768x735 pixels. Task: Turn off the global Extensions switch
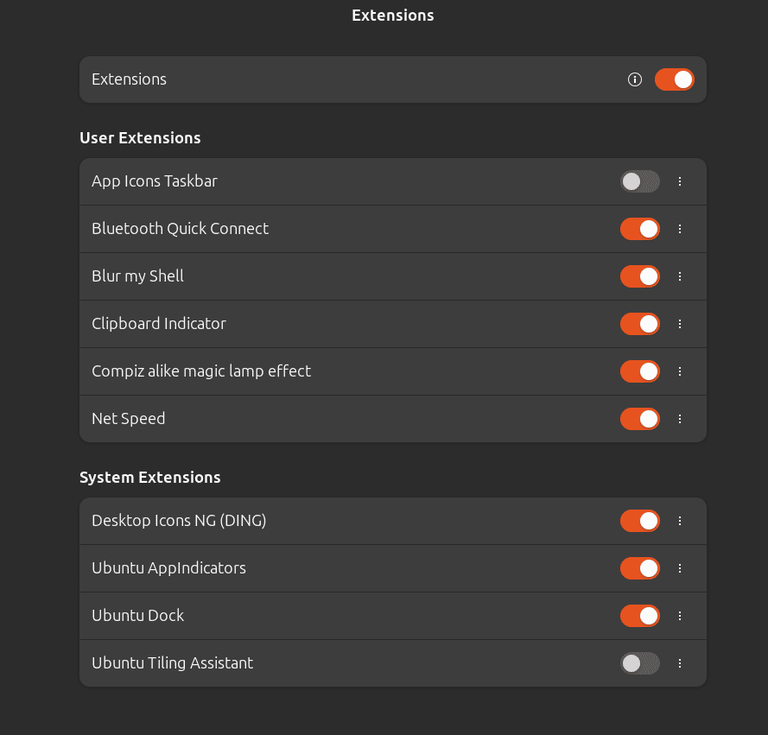coord(674,79)
